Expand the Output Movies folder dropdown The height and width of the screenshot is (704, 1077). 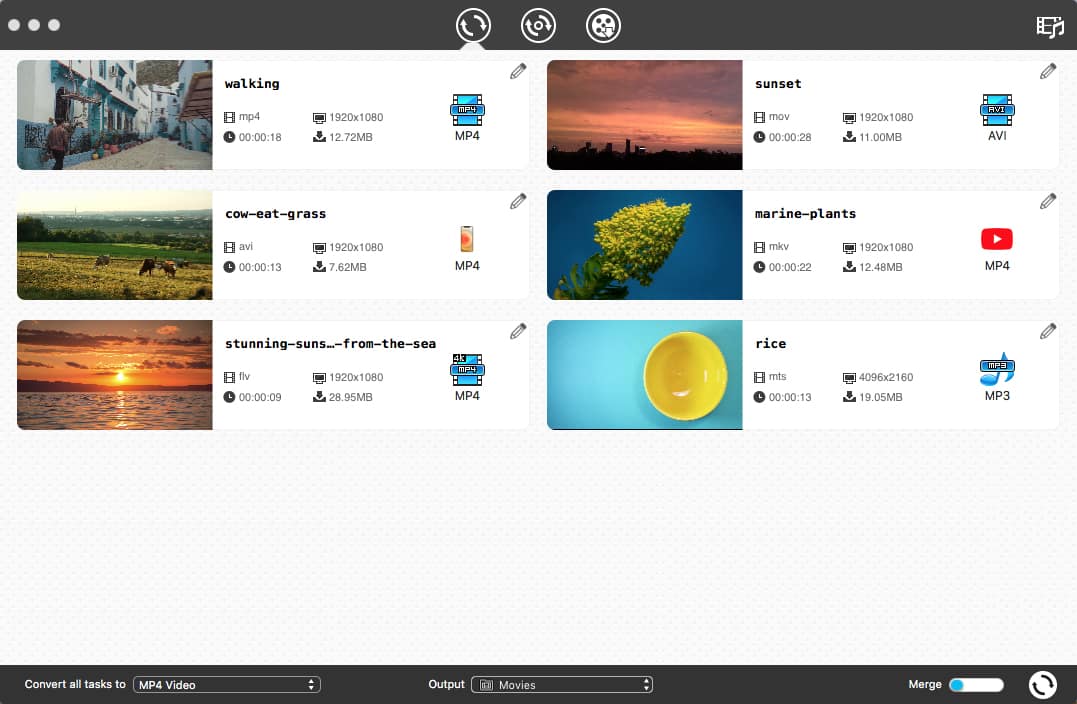click(x=562, y=685)
